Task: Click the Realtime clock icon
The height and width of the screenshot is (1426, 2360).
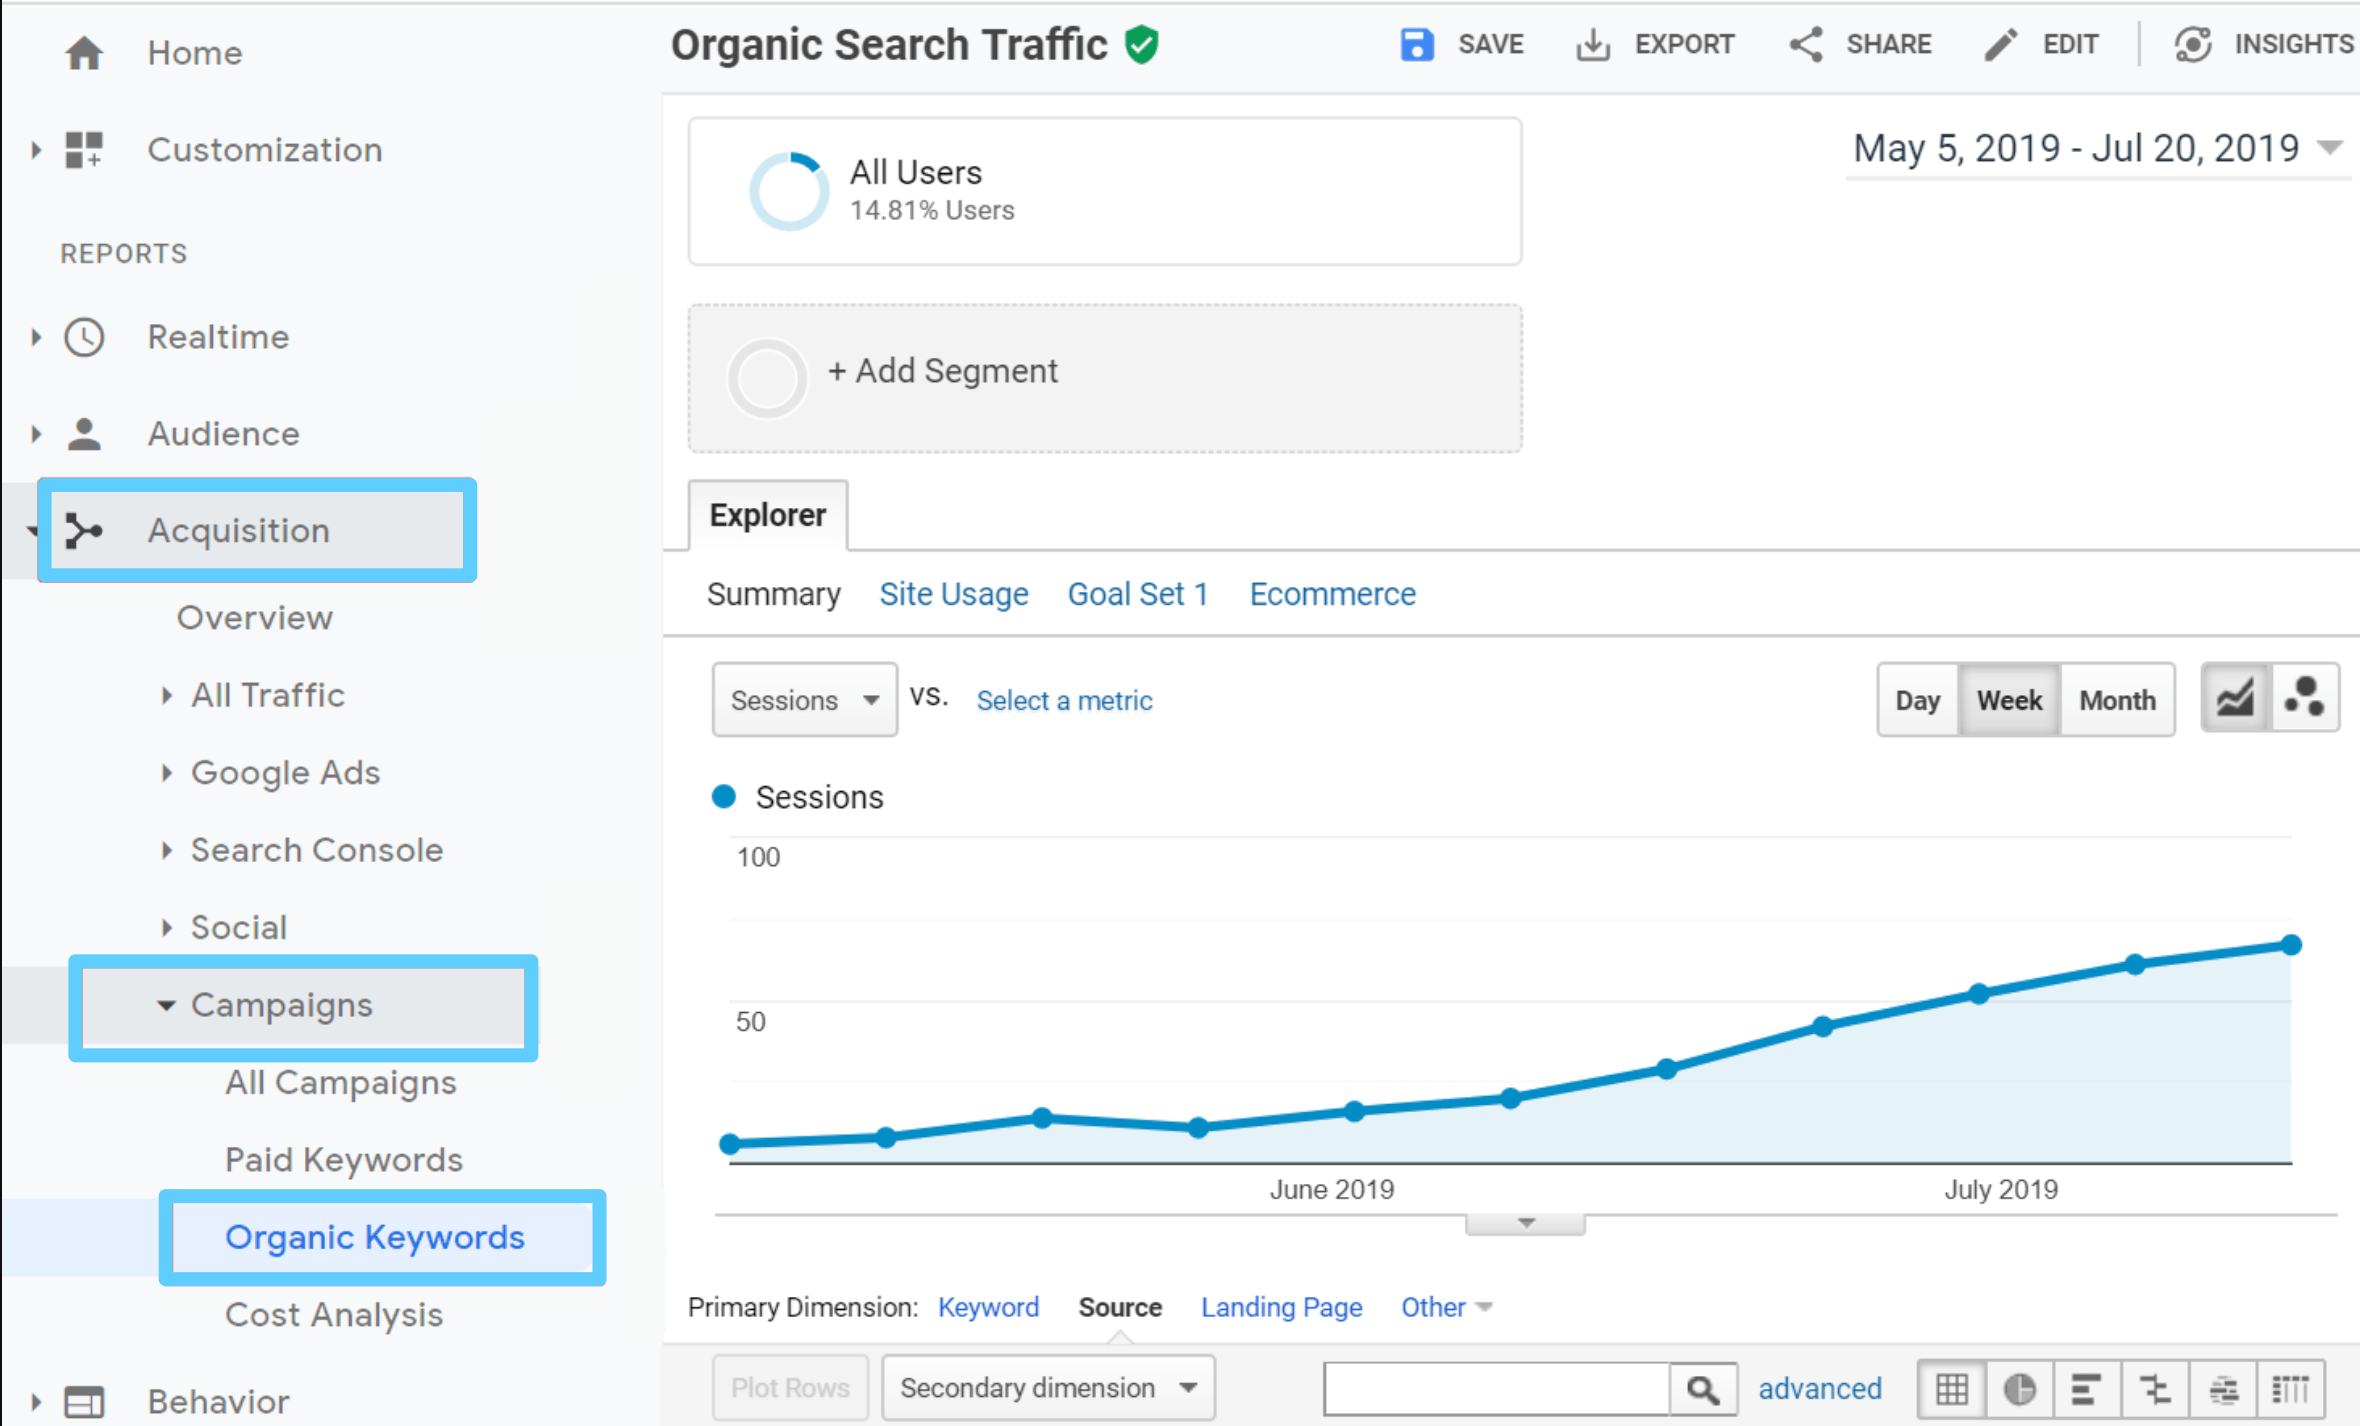Action: pos(84,337)
